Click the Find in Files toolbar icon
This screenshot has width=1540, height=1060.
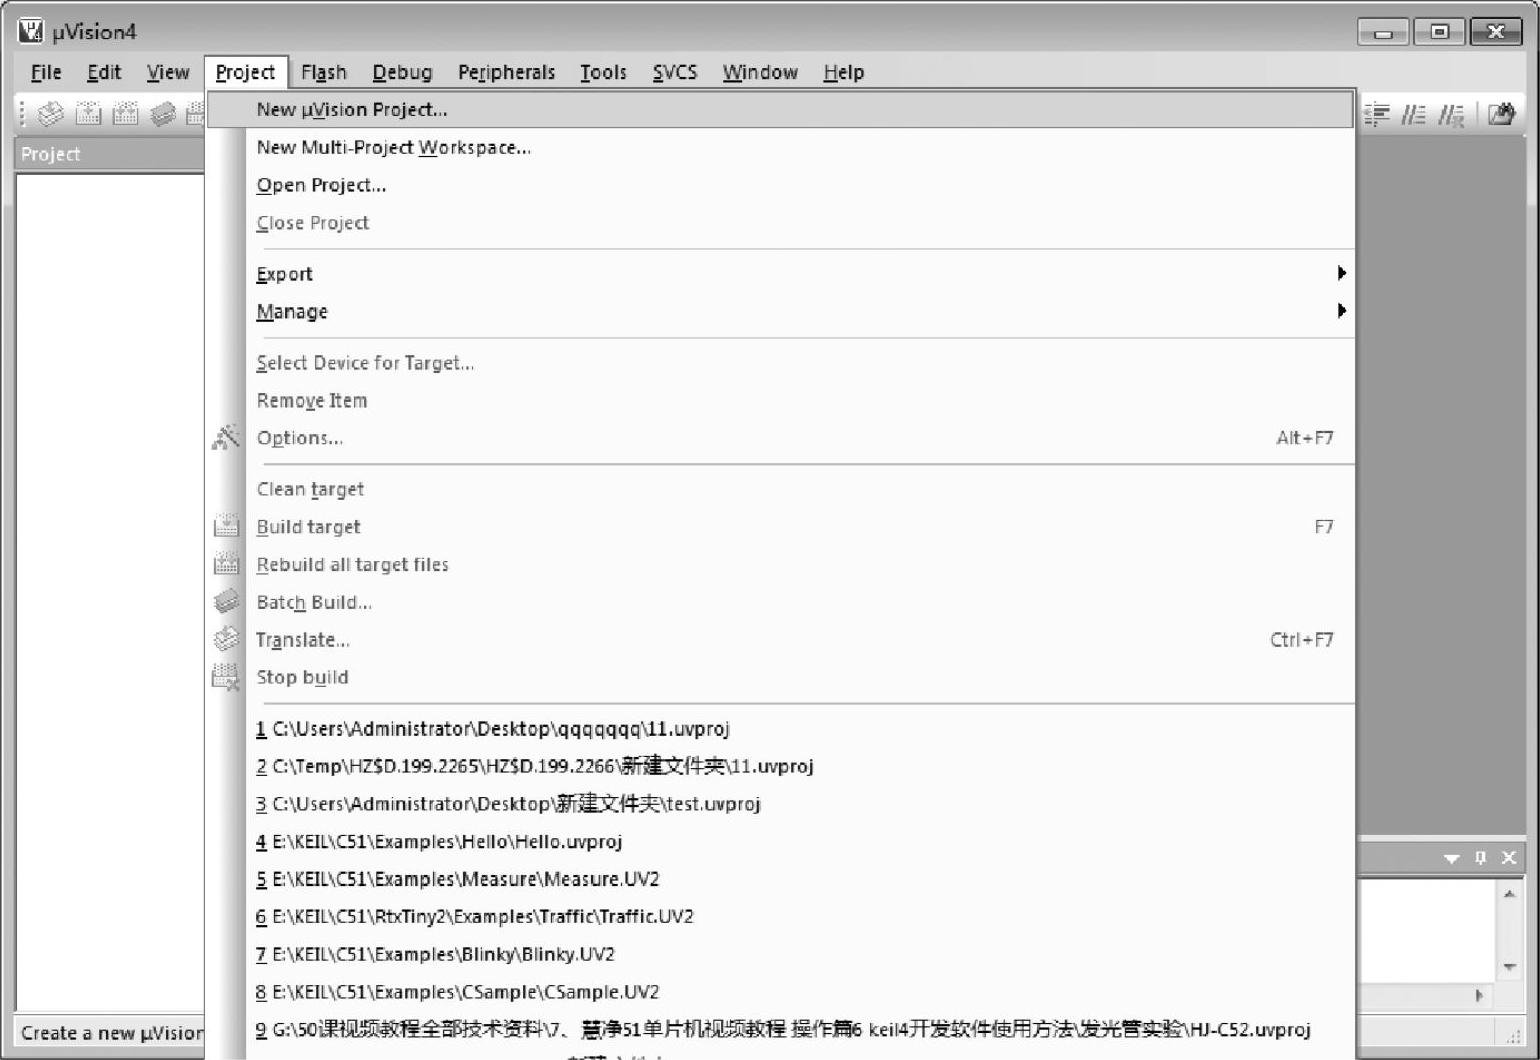pyautogui.click(x=1501, y=115)
